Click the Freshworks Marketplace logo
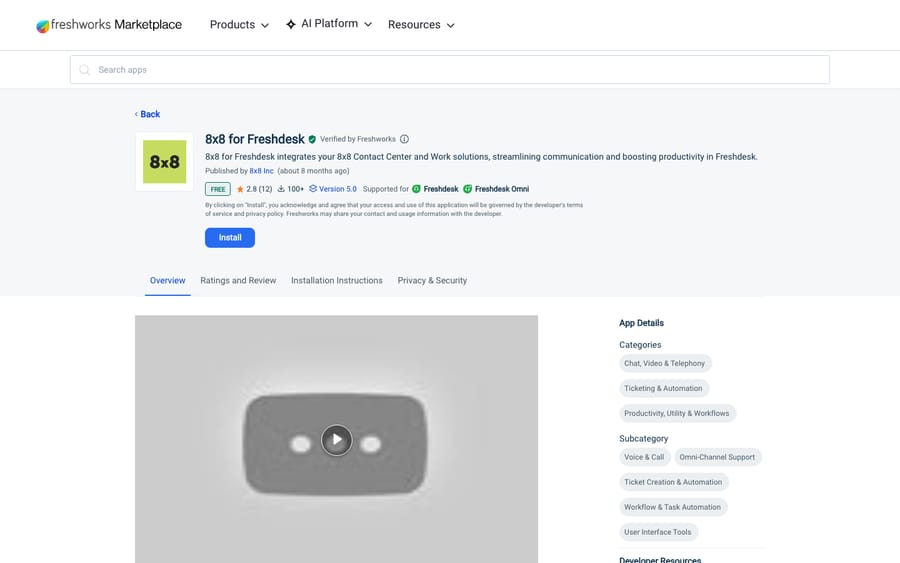 [x=109, y=25]
